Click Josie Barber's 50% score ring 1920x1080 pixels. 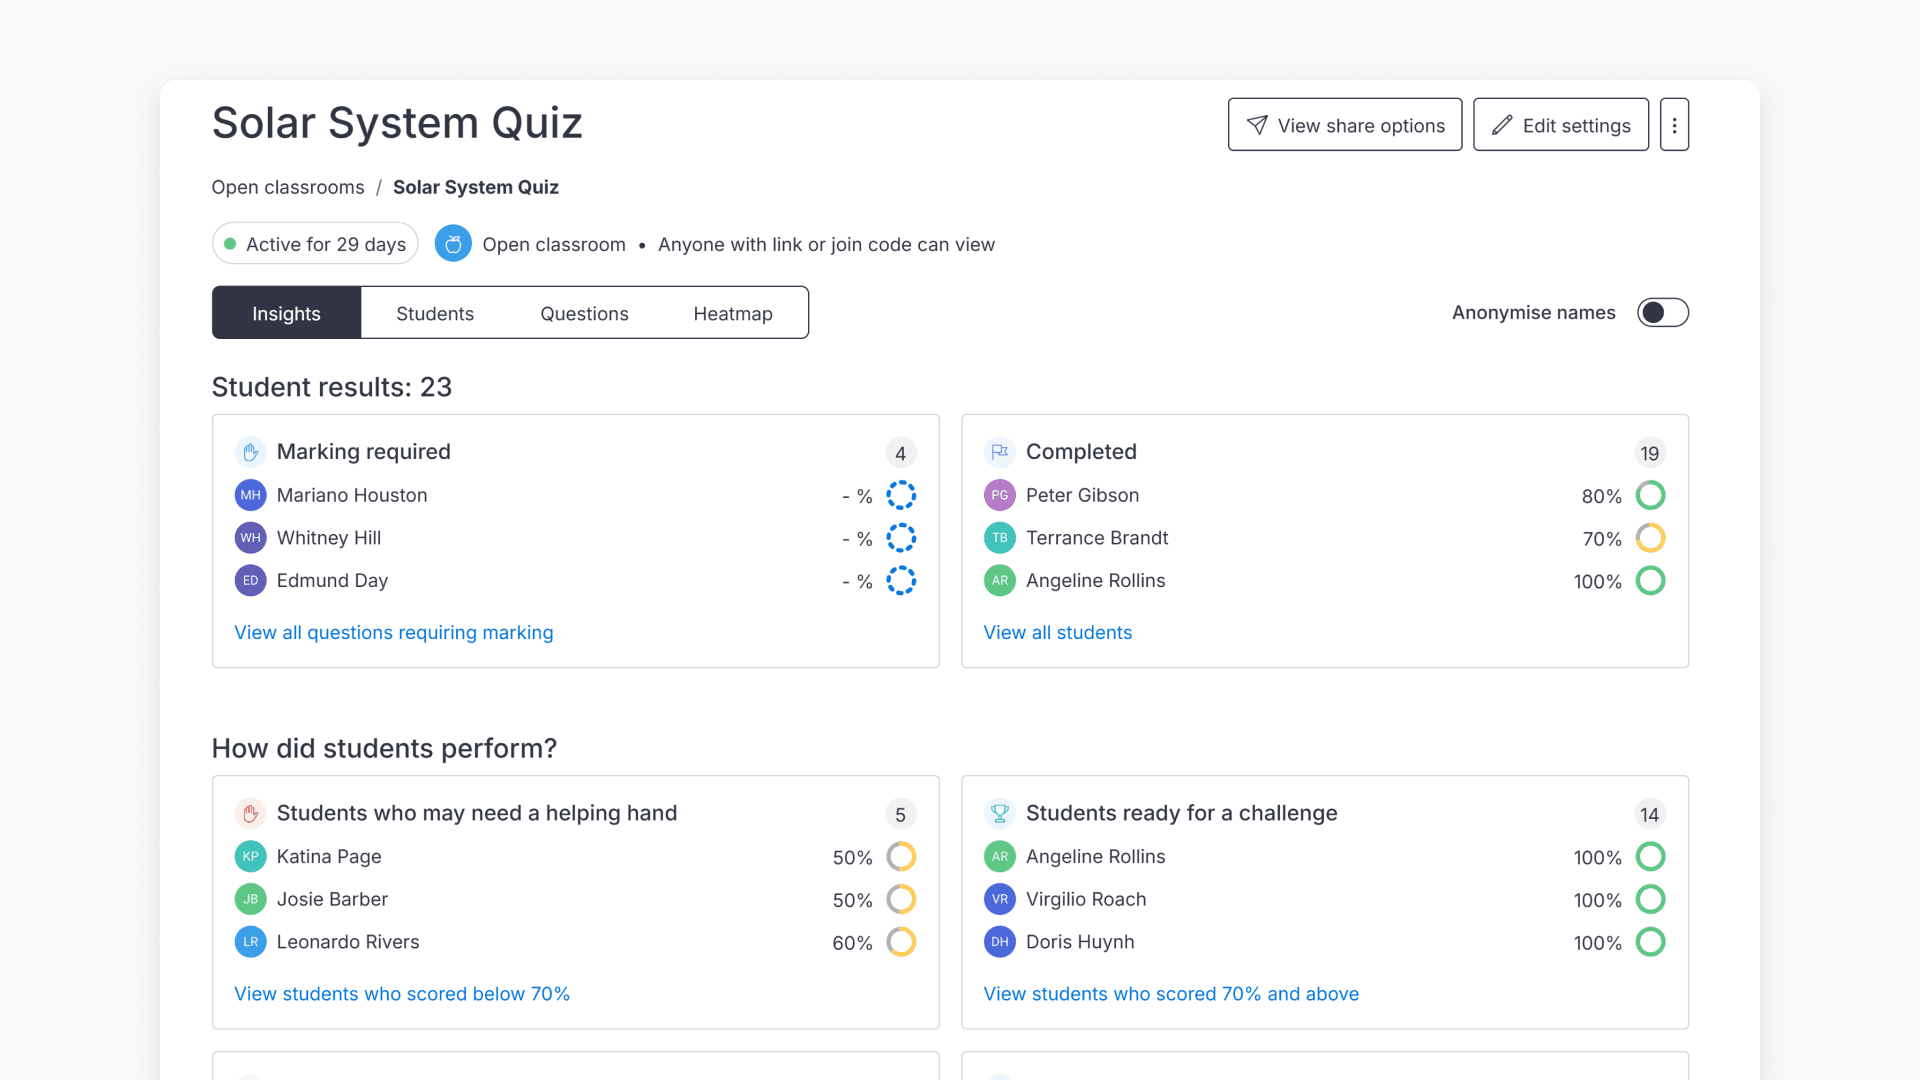coord(901,900)
